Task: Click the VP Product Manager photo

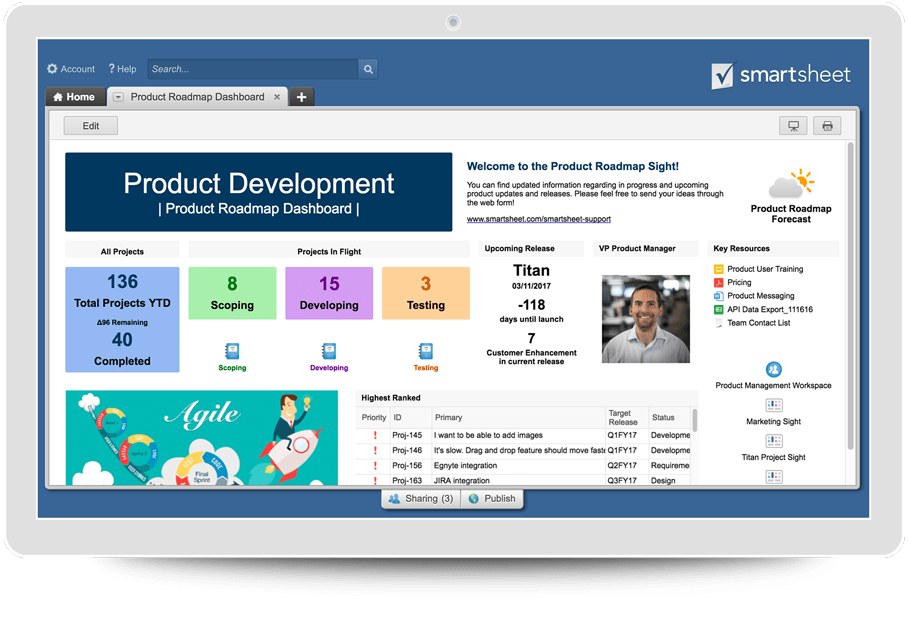Action: [646, 319]
